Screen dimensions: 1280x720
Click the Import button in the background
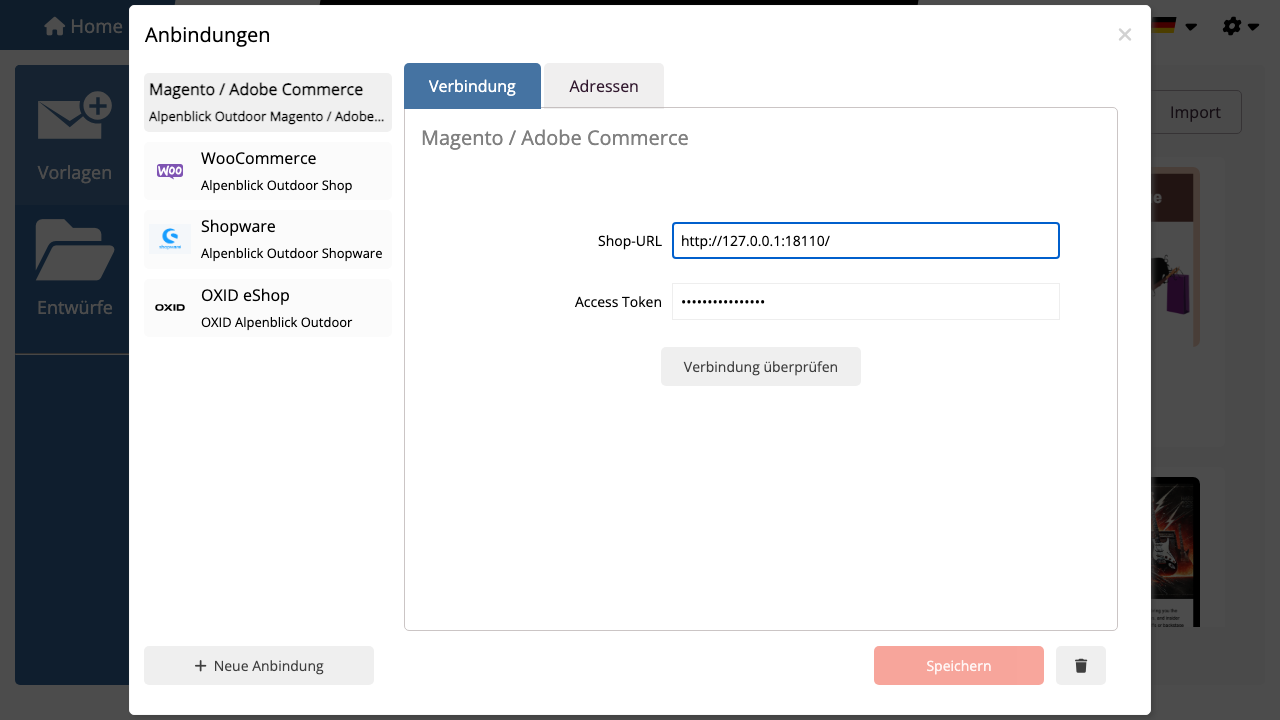1196,112
